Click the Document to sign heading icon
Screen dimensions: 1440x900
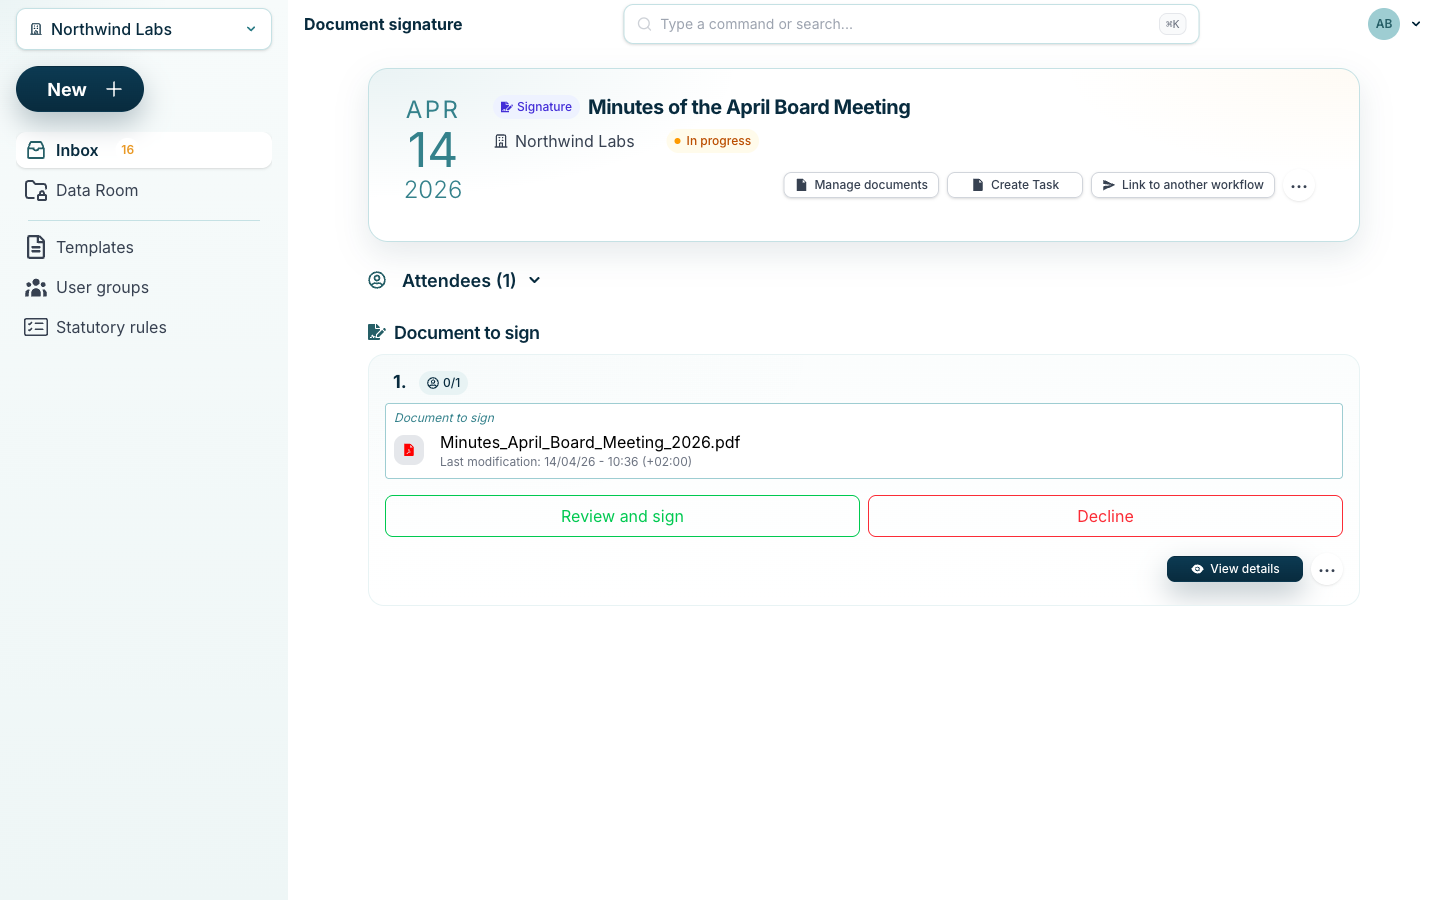pos(377,332)
